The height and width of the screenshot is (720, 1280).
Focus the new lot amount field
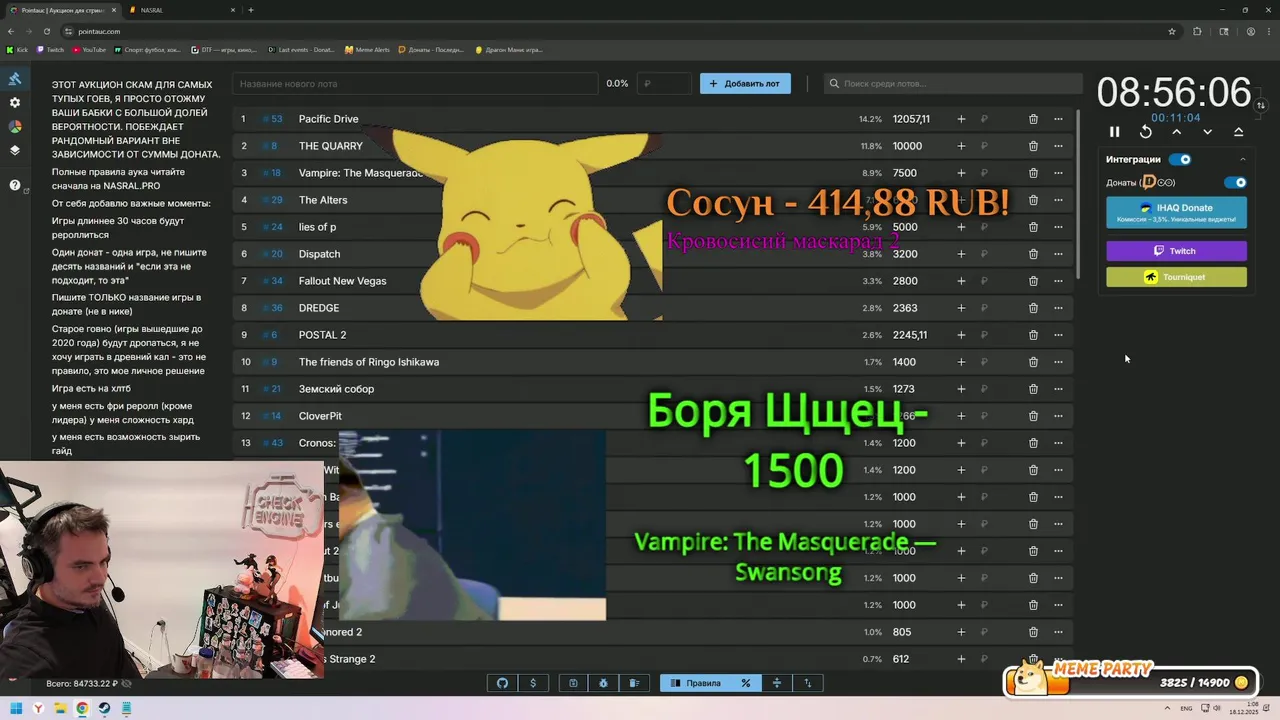pos(664,84)
